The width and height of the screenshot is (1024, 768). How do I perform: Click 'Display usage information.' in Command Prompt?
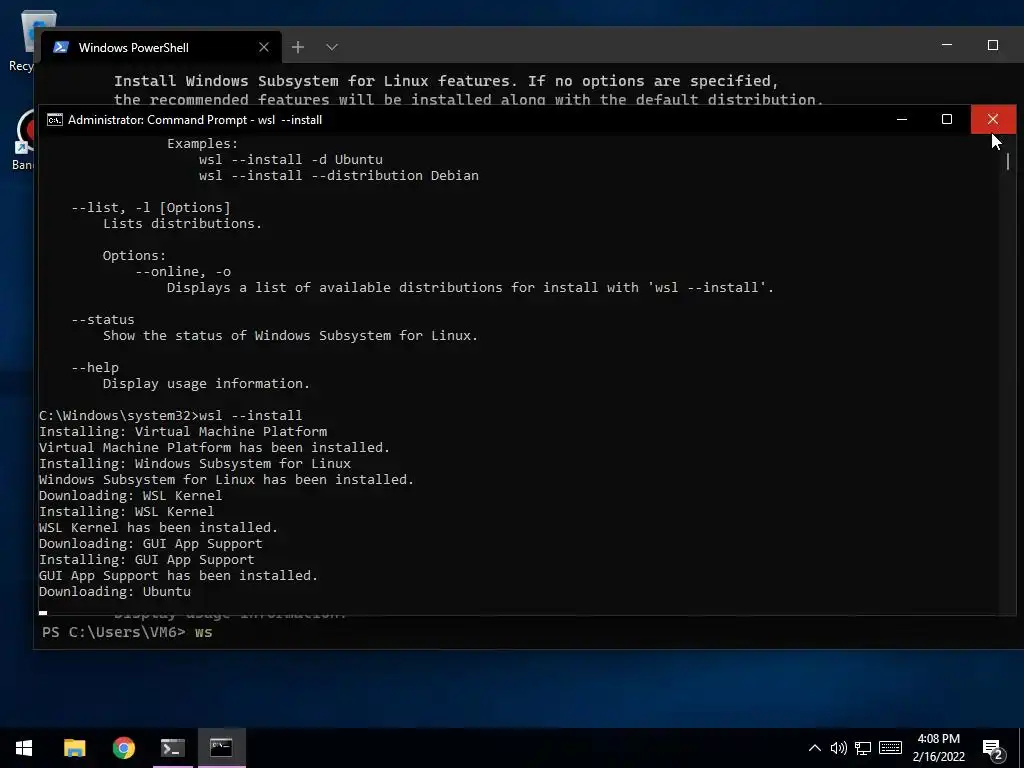pos(206,383)
